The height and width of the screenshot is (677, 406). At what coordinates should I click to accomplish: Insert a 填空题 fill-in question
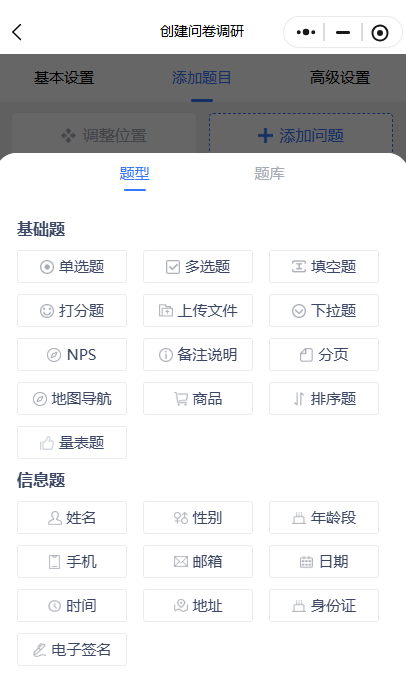[324, 266]
